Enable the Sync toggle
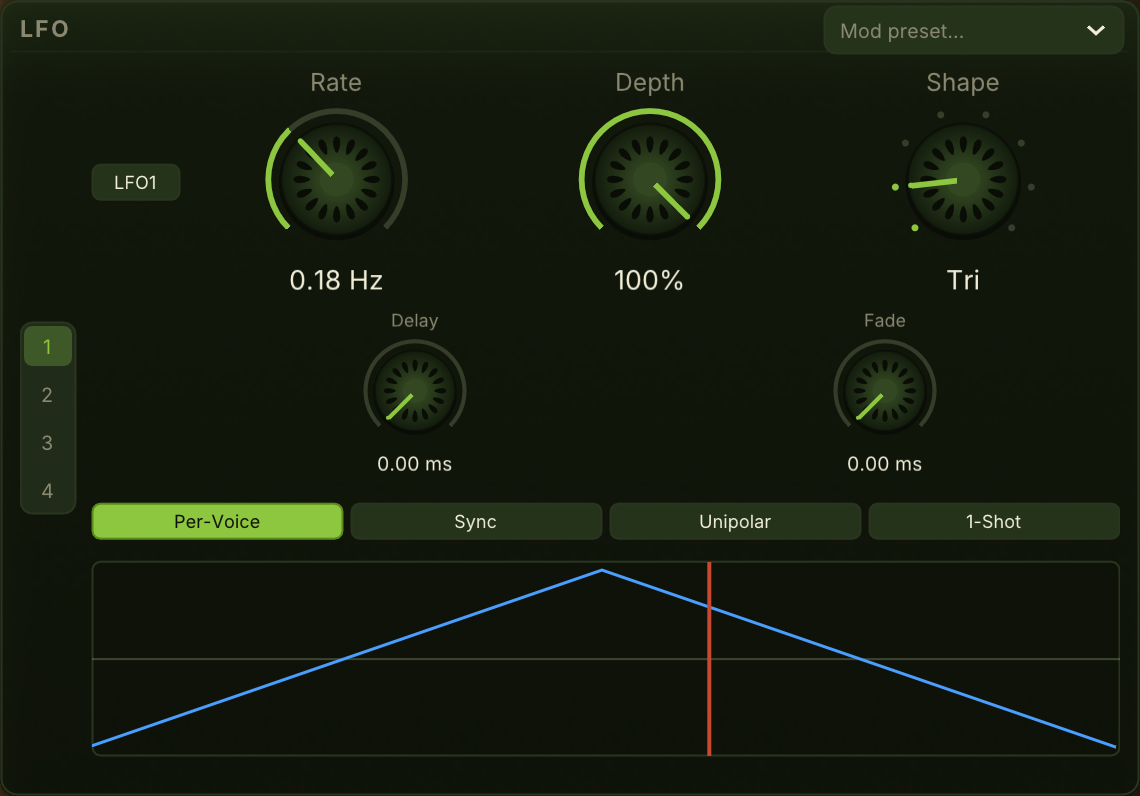The height and width of the screenshot is (796, 1140). point(476,521)
